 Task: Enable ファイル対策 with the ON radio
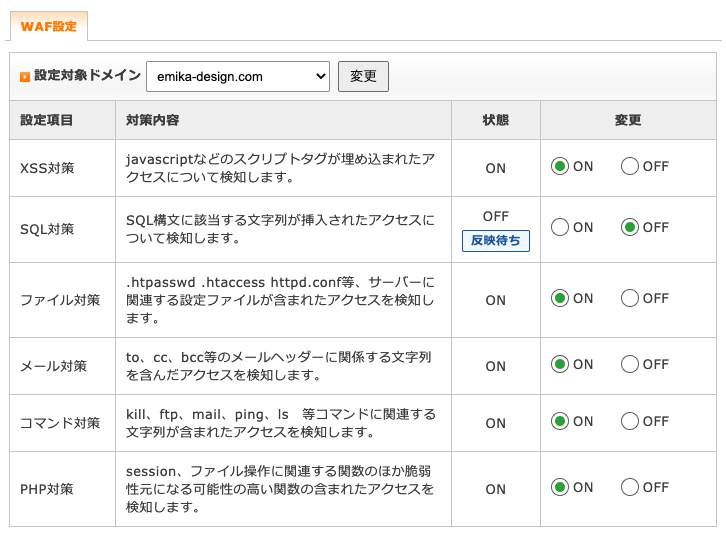tap(560, 298)
